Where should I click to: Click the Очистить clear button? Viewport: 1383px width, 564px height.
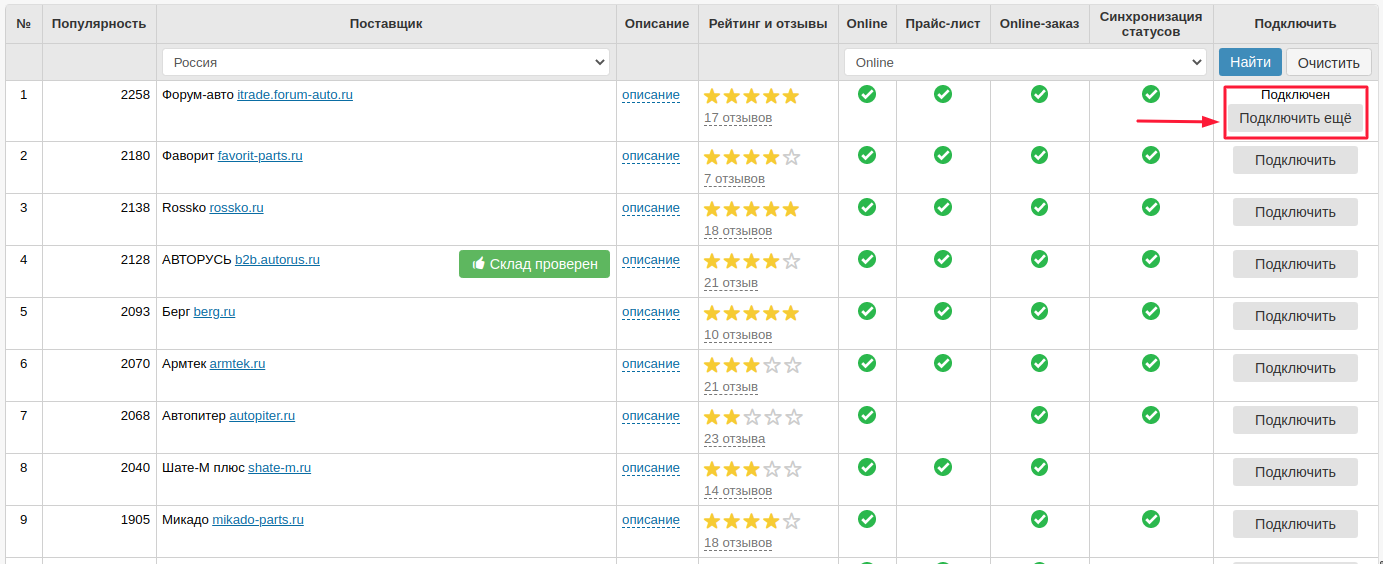pos(1329,62)
